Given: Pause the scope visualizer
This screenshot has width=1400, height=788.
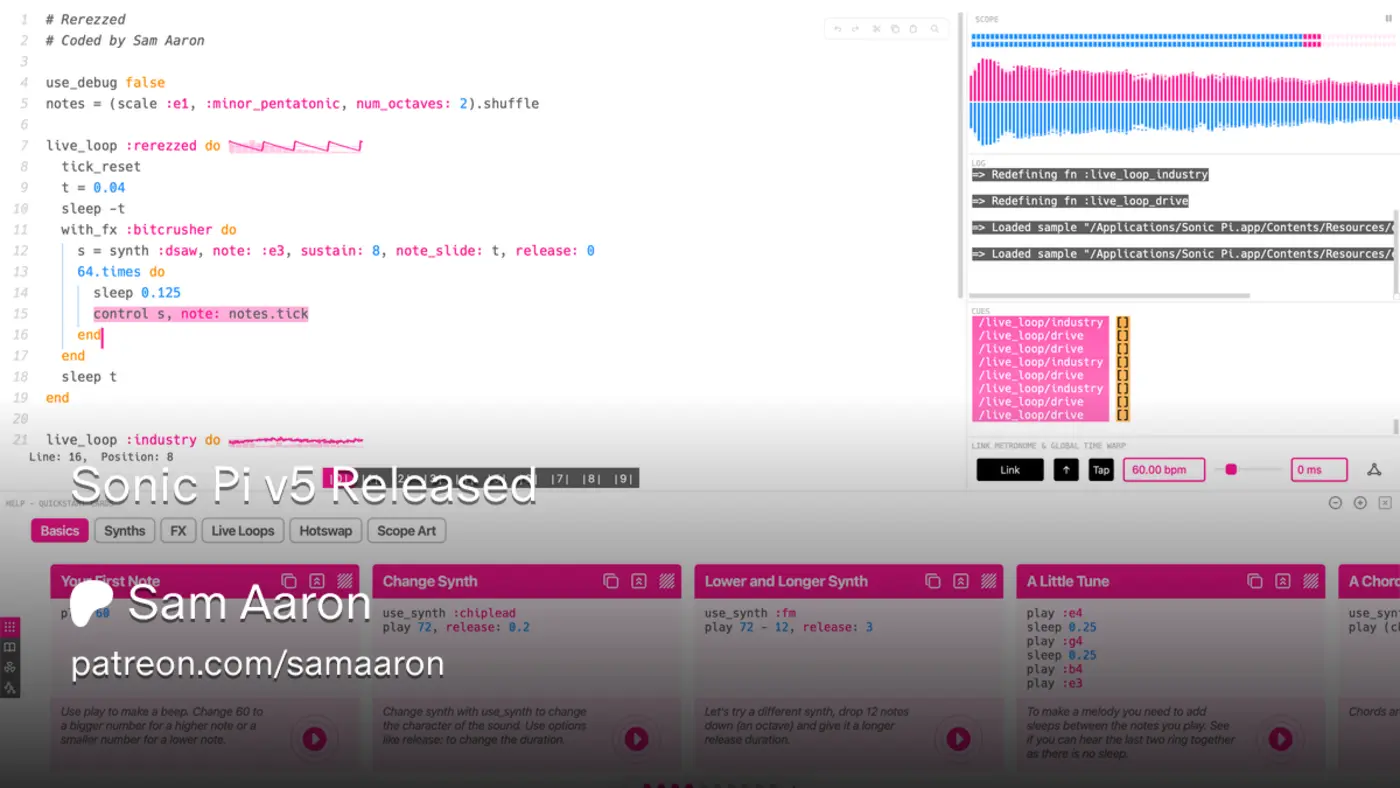Looking at the screenshot, I should pyautogui.click(x=1387, y=19).
